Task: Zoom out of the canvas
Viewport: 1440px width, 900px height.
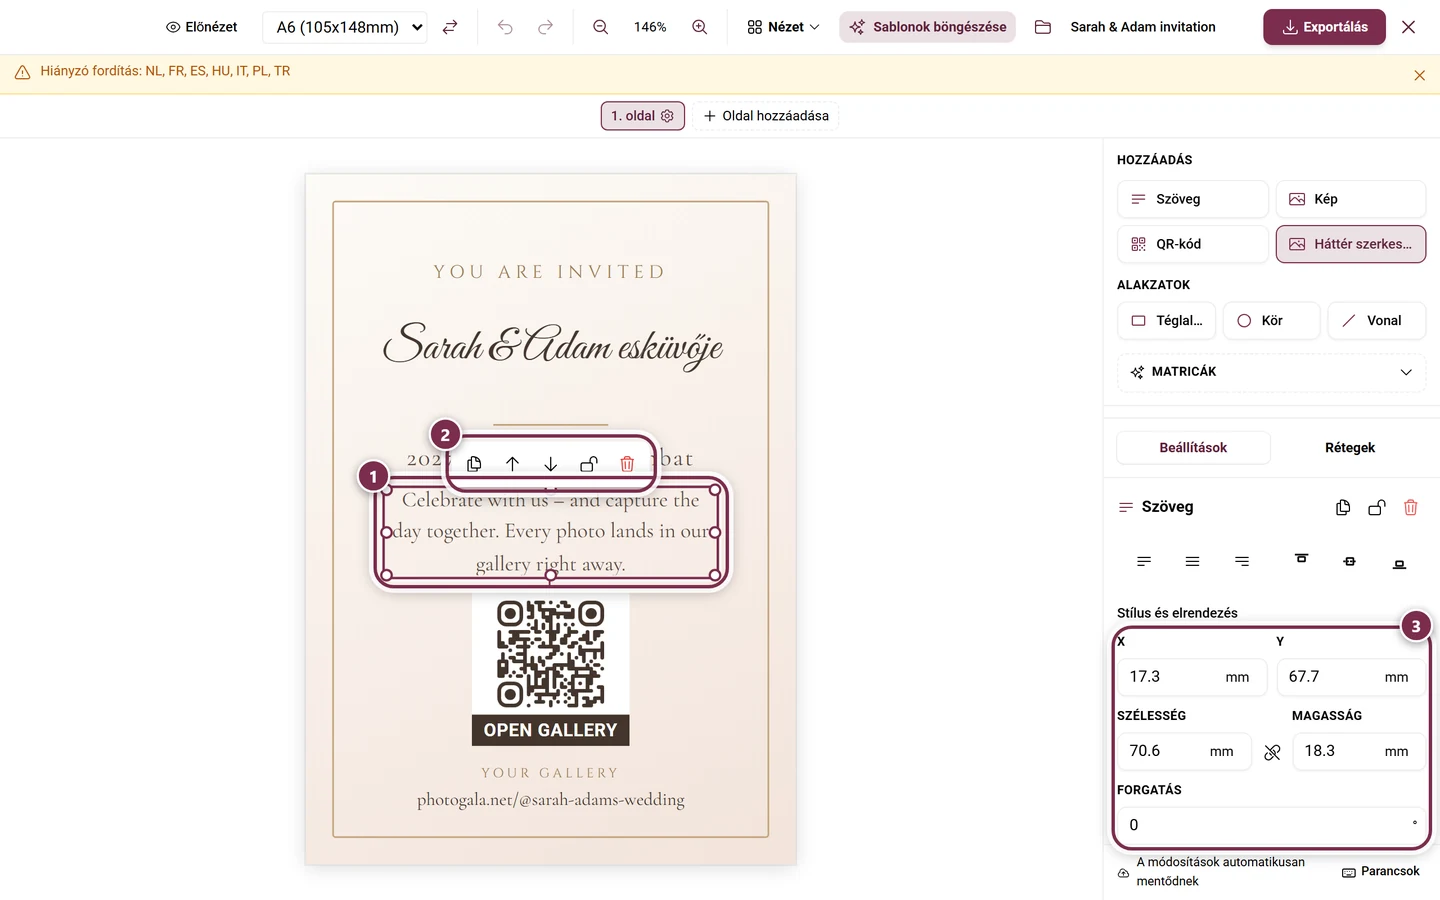Action: 600,27
